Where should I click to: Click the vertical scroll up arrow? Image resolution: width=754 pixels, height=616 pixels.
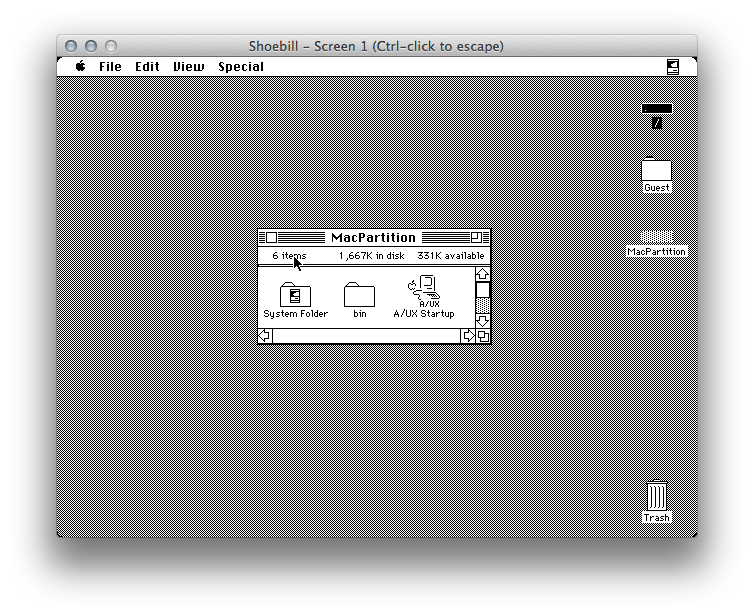coord(483,274)
